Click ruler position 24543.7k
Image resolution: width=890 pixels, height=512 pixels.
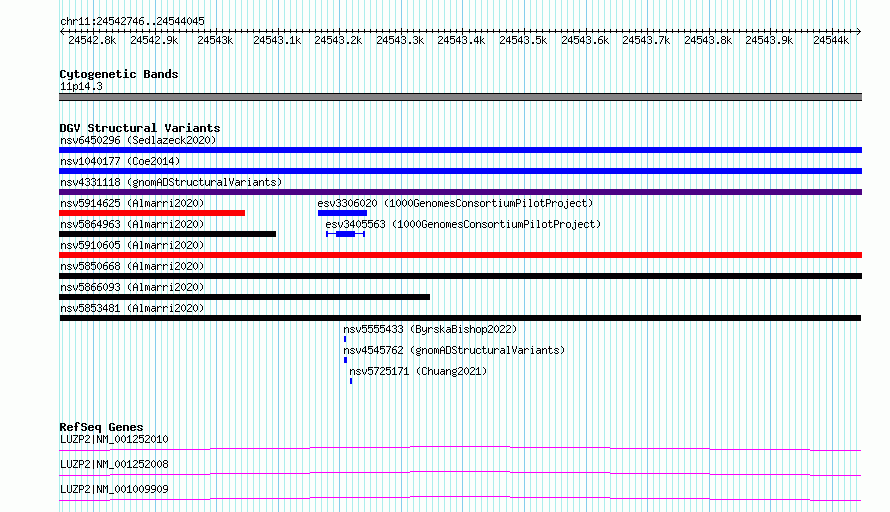coord(646,40)
